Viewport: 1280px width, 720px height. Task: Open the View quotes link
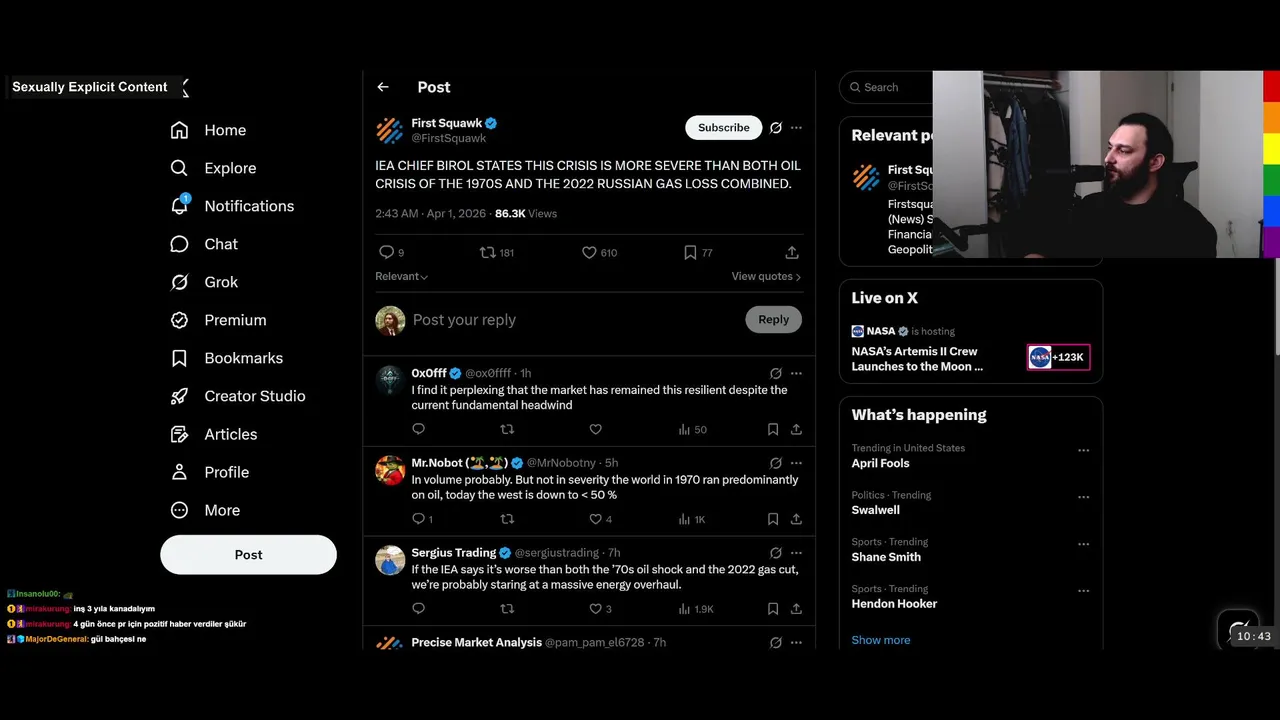(x=766, y=276)
